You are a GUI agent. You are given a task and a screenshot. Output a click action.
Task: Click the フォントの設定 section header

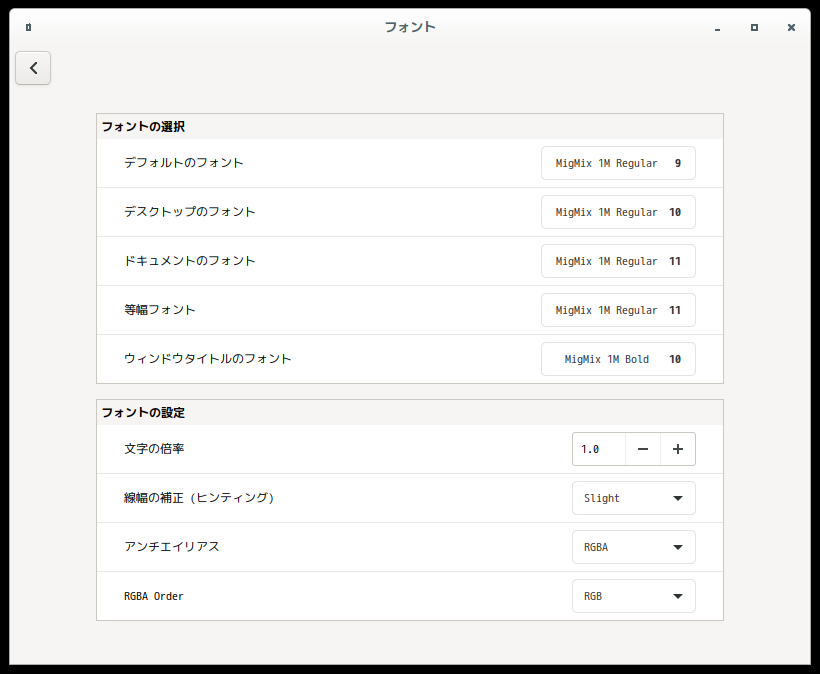(143, 413)
